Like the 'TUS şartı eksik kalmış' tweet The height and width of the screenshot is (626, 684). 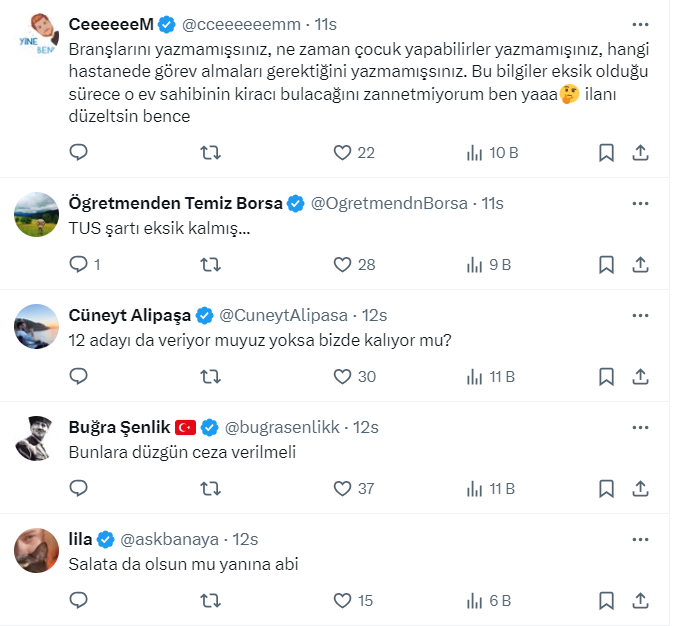point(343,265)
